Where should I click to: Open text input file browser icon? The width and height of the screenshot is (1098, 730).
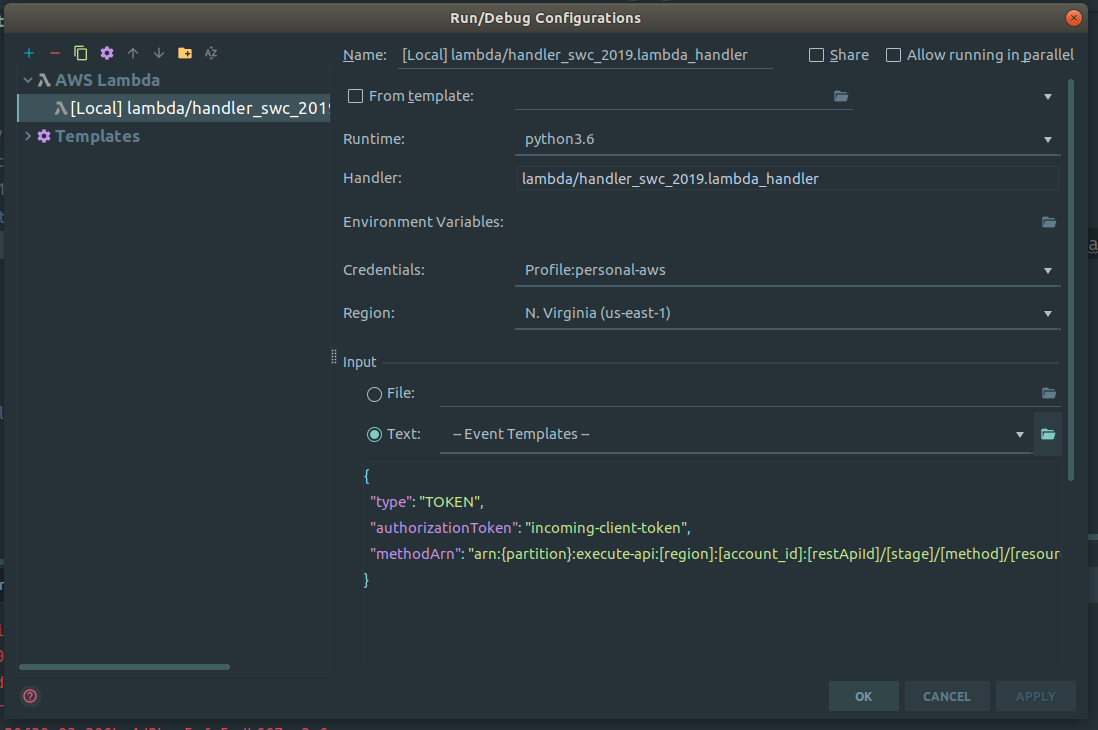point(1048,434)
